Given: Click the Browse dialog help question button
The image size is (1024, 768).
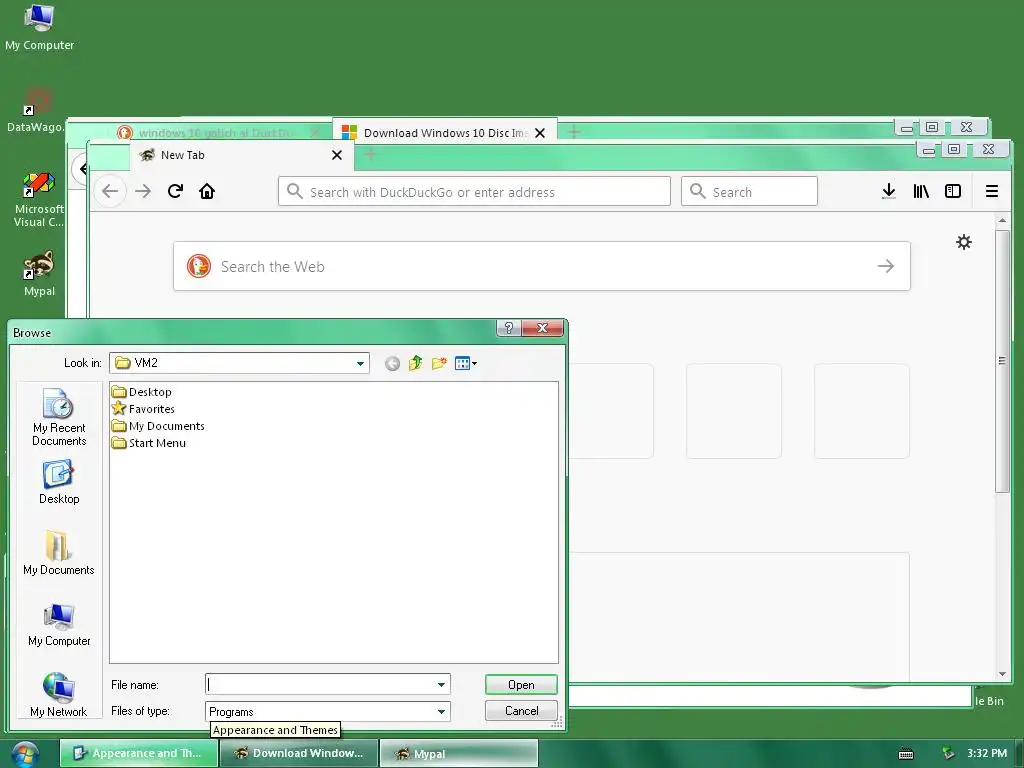Looking at the screenshot, I should pyautogui.click(x=508, y=328).
